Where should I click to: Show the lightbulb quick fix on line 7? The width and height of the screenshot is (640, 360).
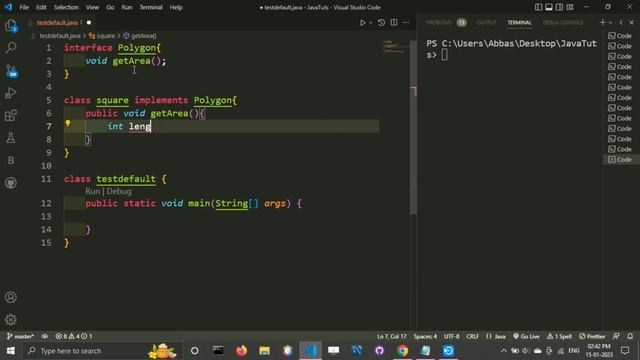[x=68, y=123]
